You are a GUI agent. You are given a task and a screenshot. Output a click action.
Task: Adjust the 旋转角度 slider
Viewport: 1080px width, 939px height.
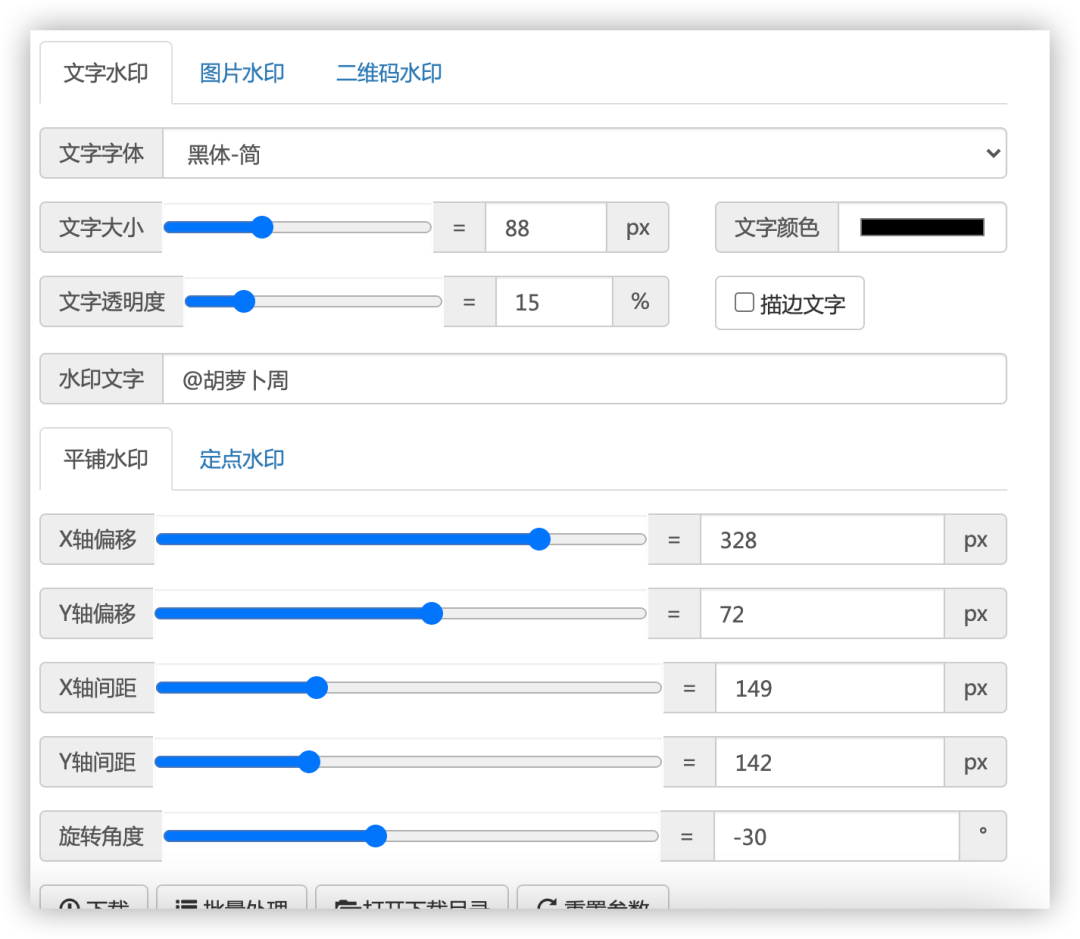click(x=411, y=836)
